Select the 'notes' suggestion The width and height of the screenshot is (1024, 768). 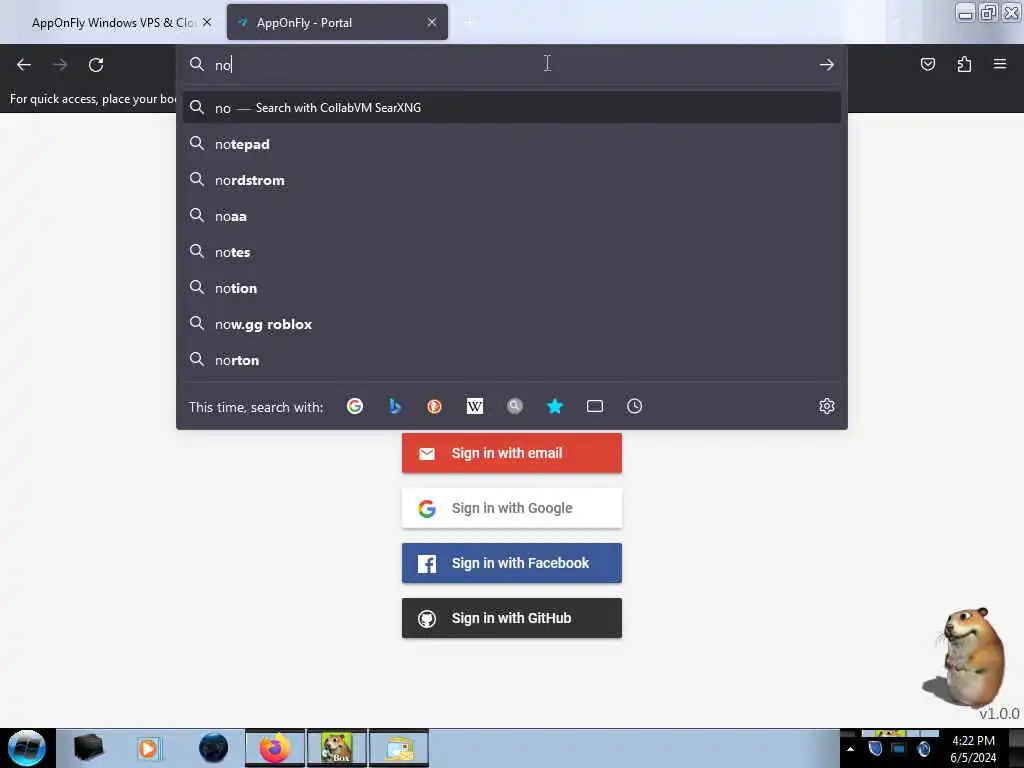[511, 251]
